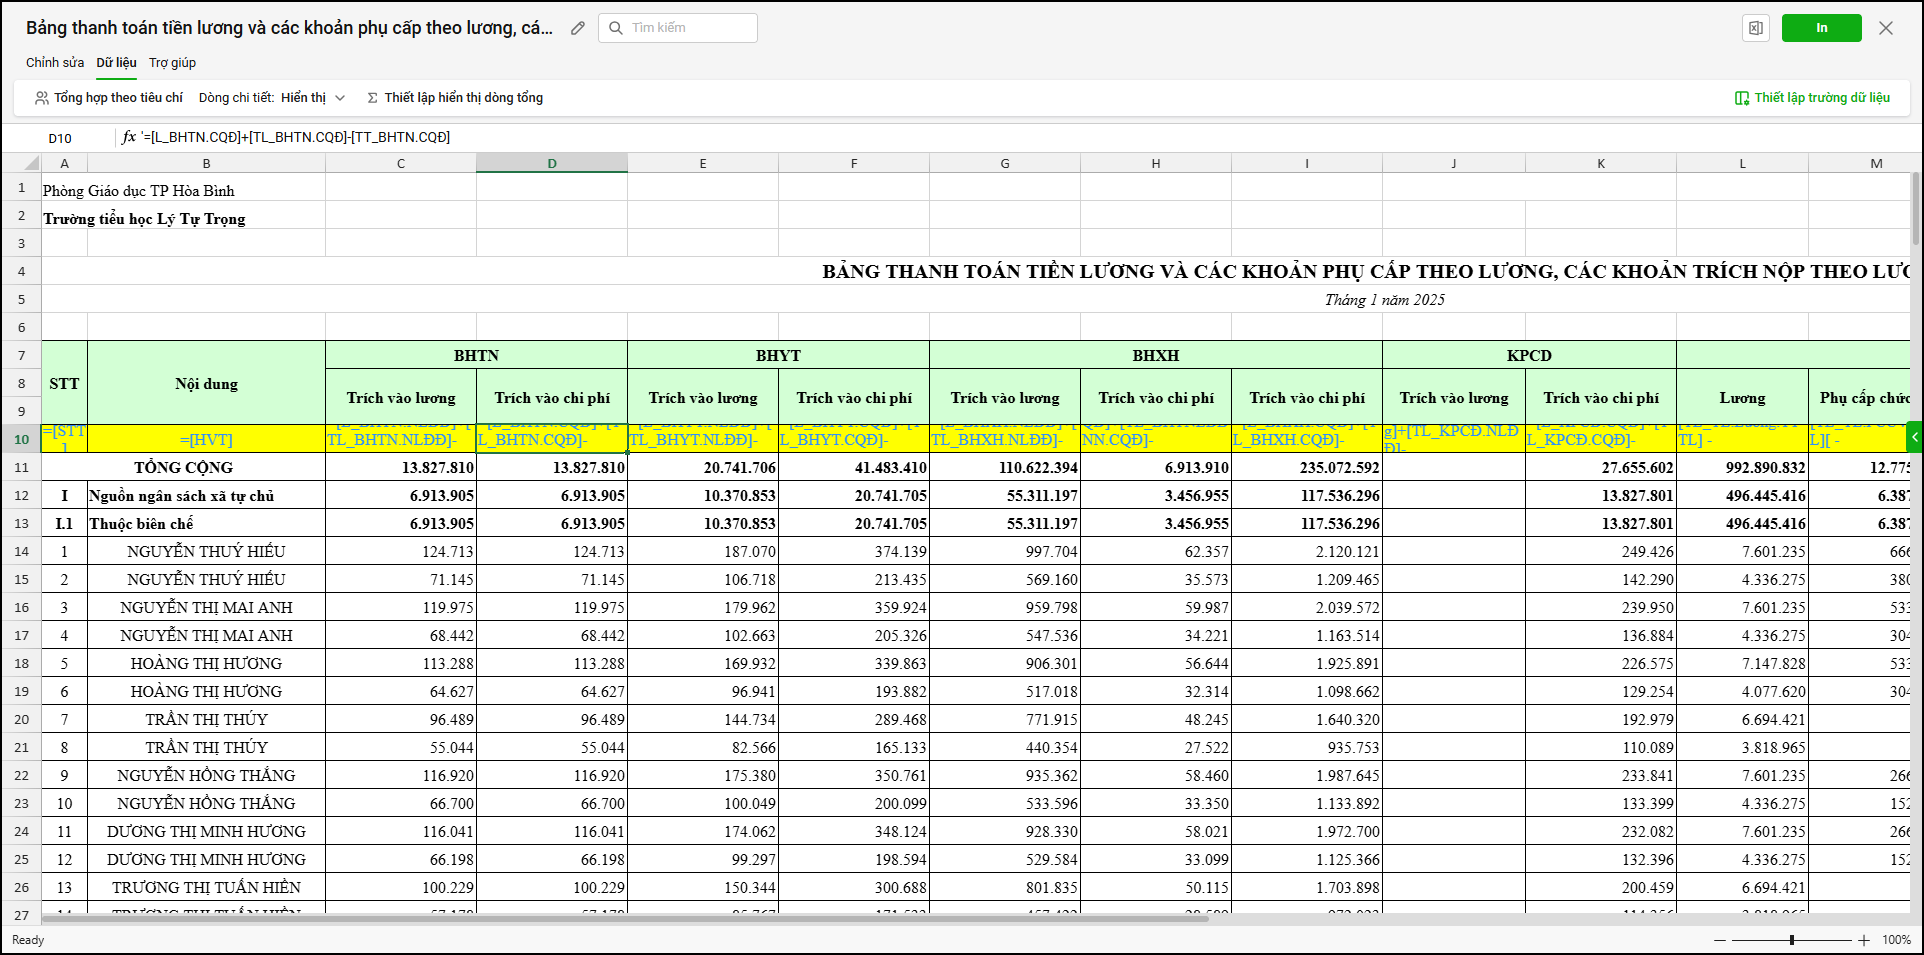
Task: Click the pencil icon to rename the report
Action: [x=578, y=28]
